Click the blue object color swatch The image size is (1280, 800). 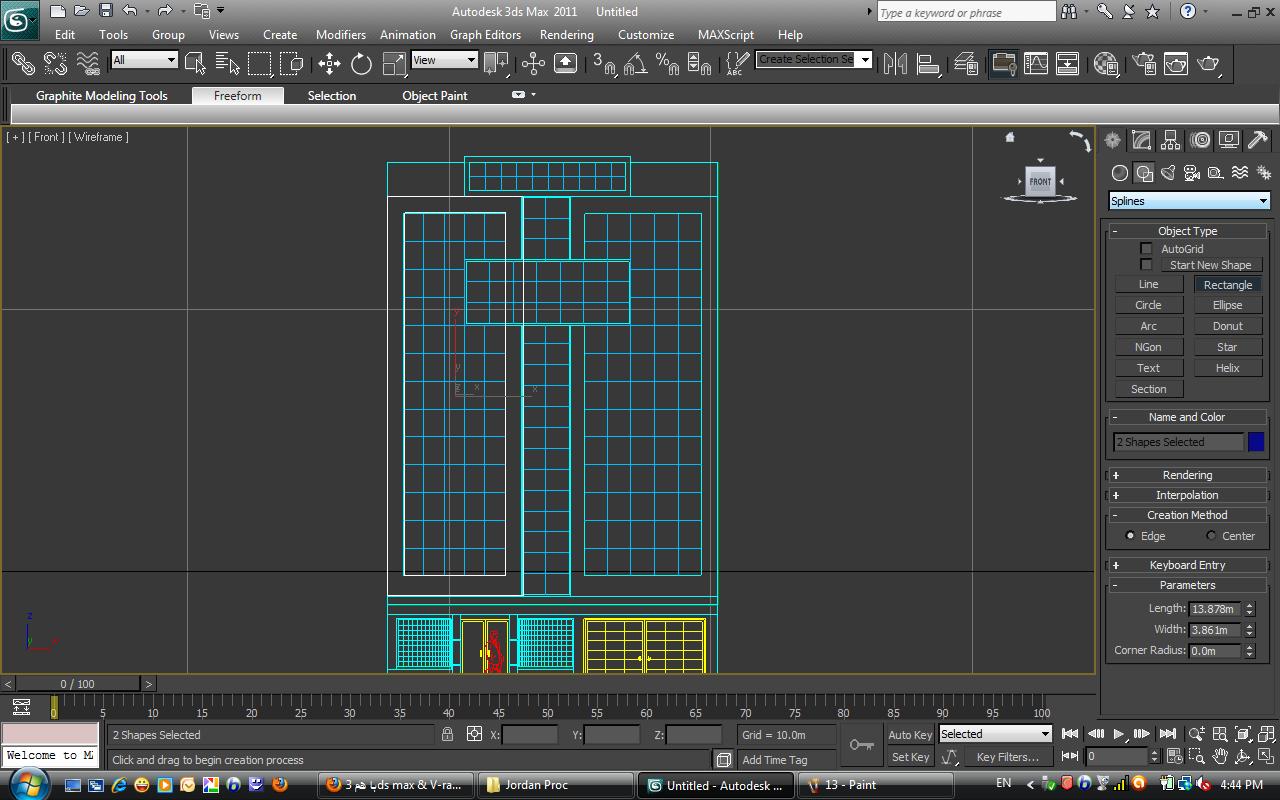pyautogui.click(x=1256, y=442)
